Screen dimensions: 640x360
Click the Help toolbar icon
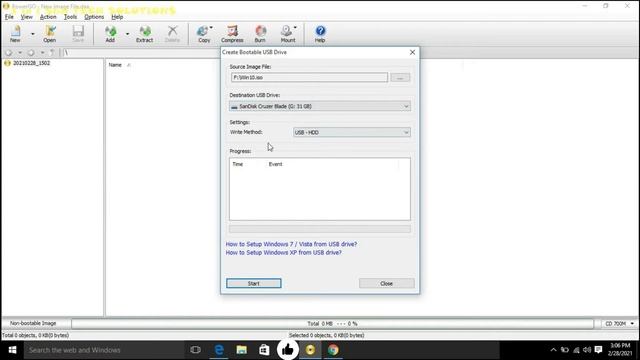pos(320,33)
